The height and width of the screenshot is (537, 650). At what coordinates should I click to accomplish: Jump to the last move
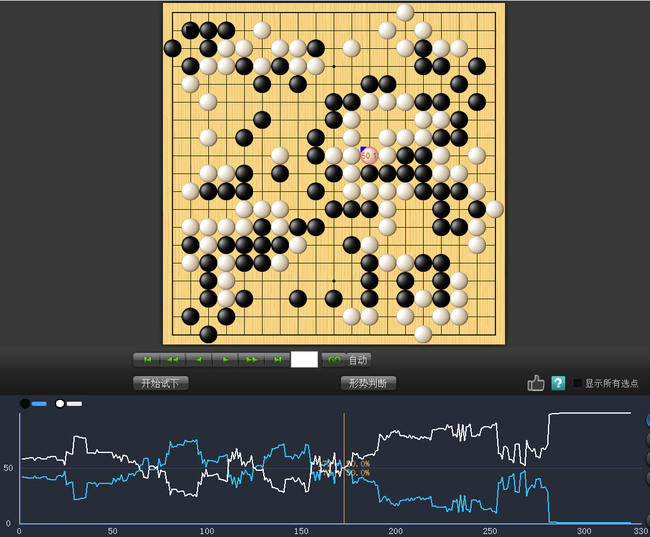(x=277, y=360)
